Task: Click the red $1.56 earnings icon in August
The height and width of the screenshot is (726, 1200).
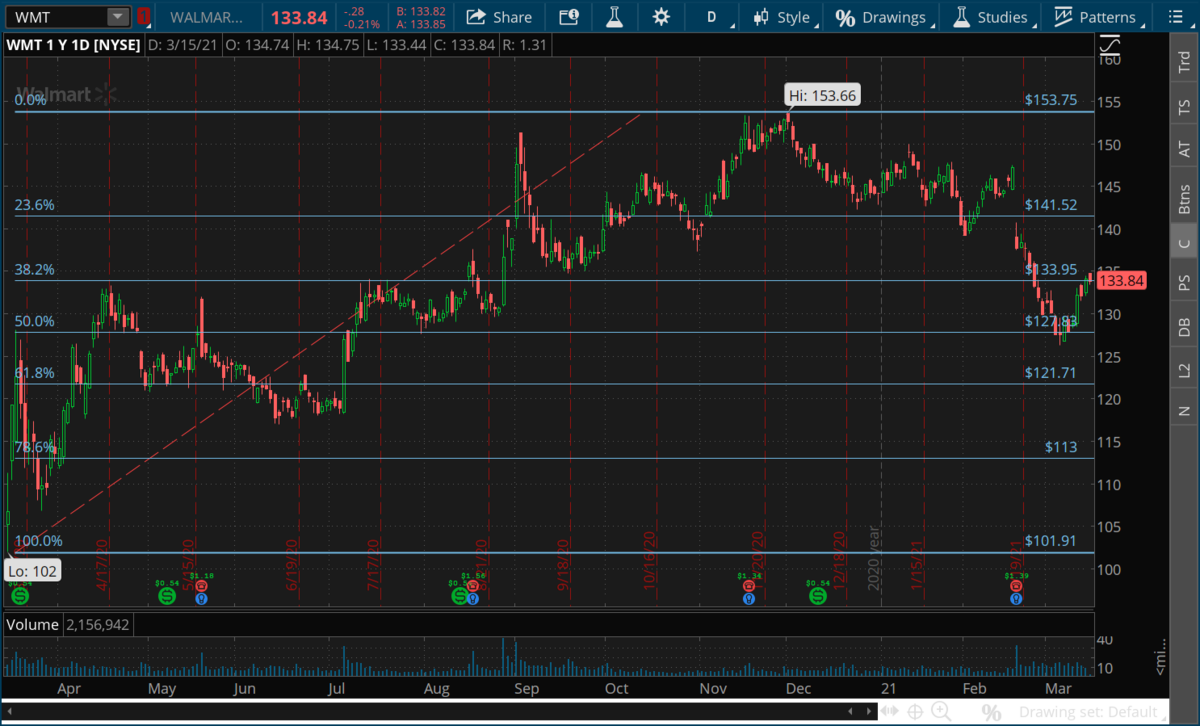Action: (x=473, y=588)
